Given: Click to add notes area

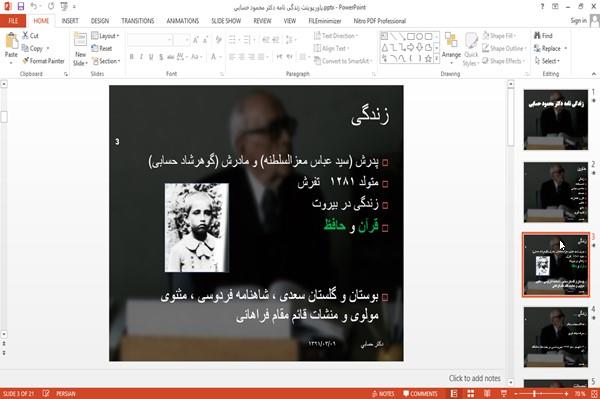Looking at the screenshot, I should tap(474, 378).
